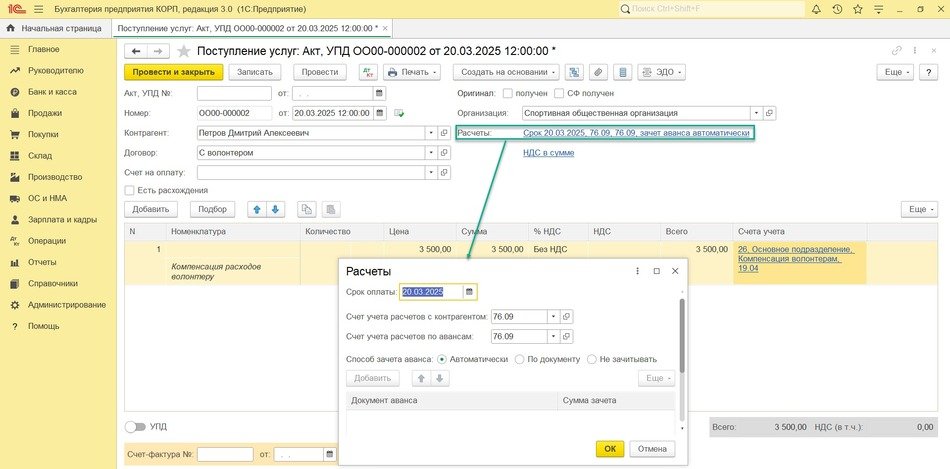
Task: Toggle the УПД switch
Action: (x=134, y=426)
